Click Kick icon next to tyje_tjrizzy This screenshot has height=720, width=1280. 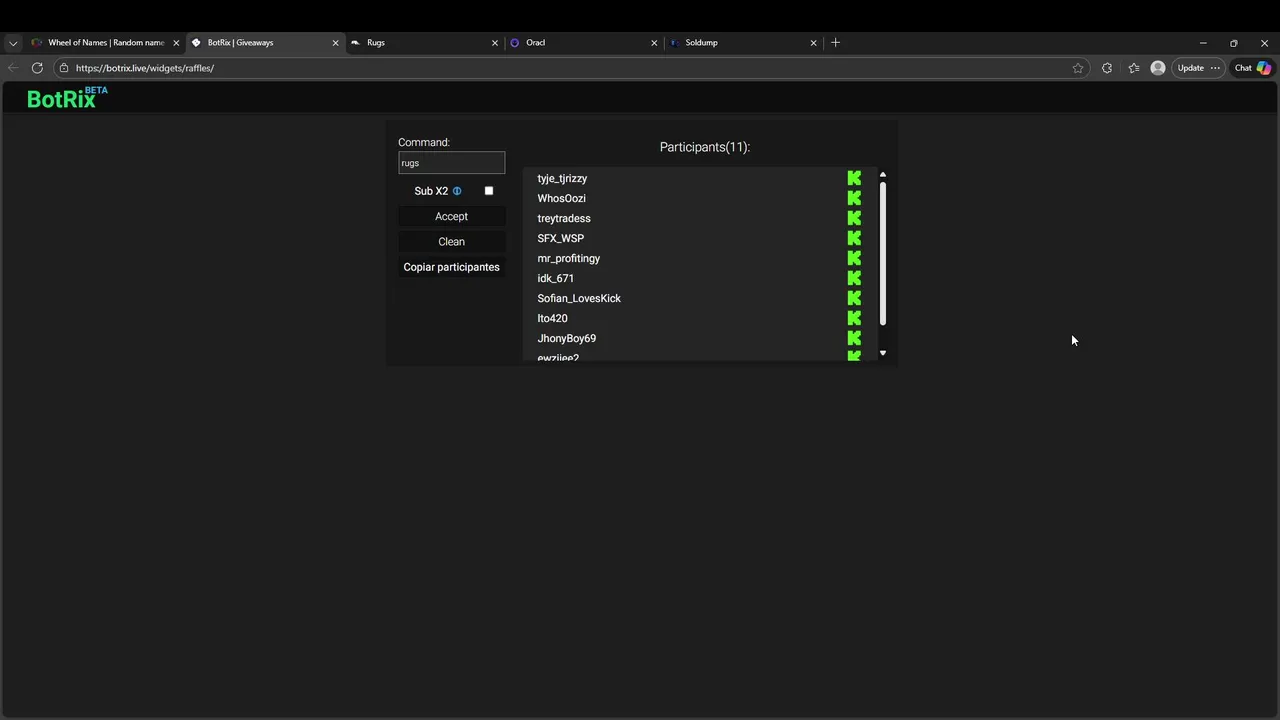click(854, 178)
